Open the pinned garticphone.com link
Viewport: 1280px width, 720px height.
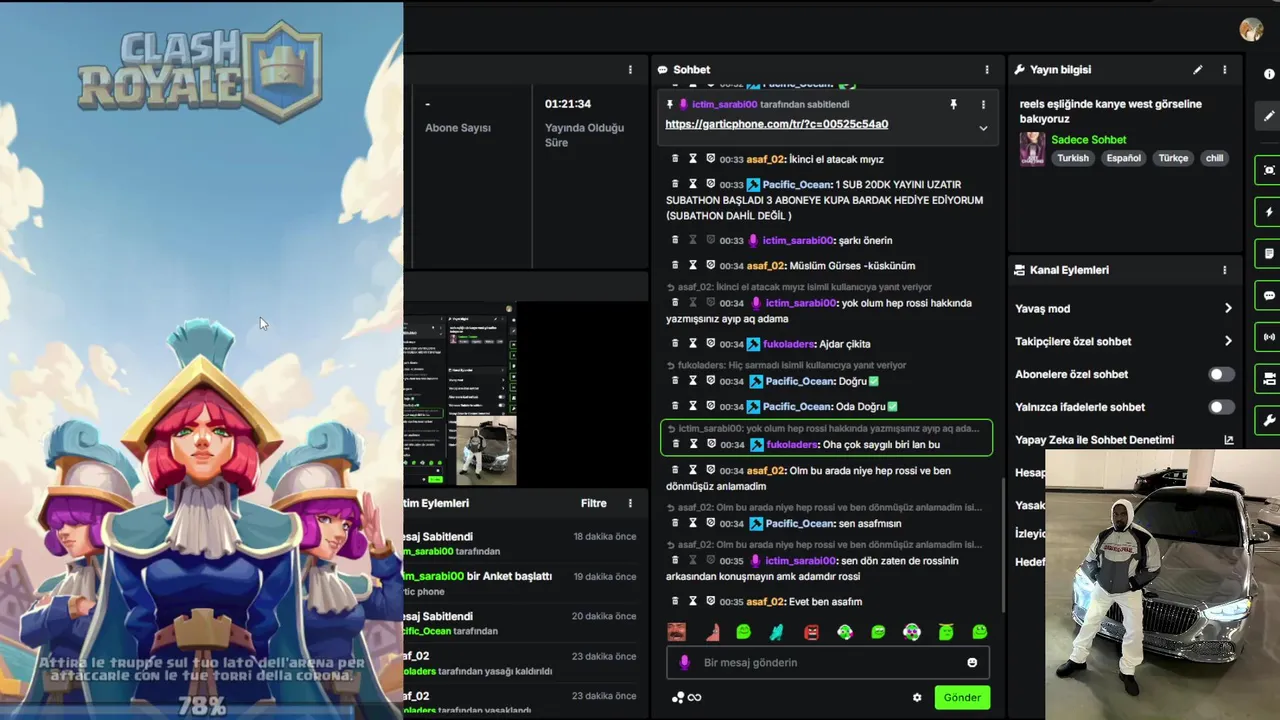click(x=776, y=124)
